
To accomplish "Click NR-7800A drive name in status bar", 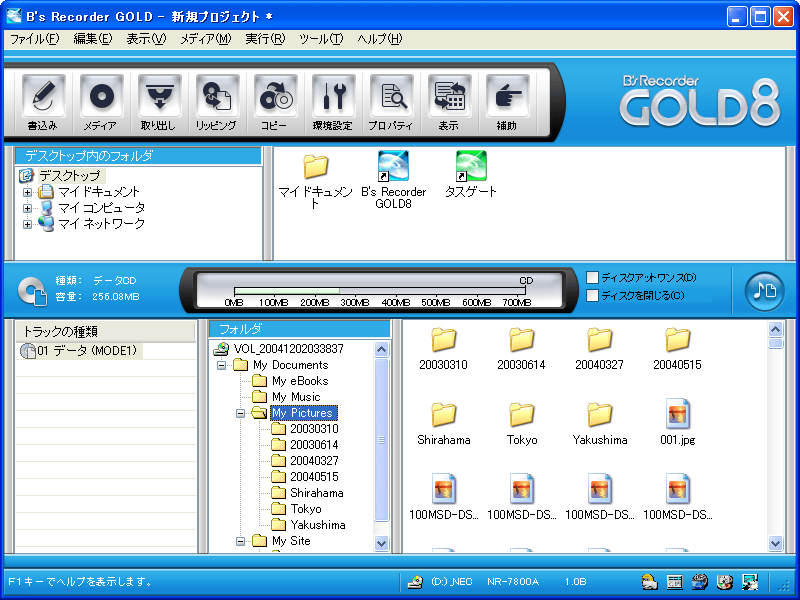I will 512,582.
